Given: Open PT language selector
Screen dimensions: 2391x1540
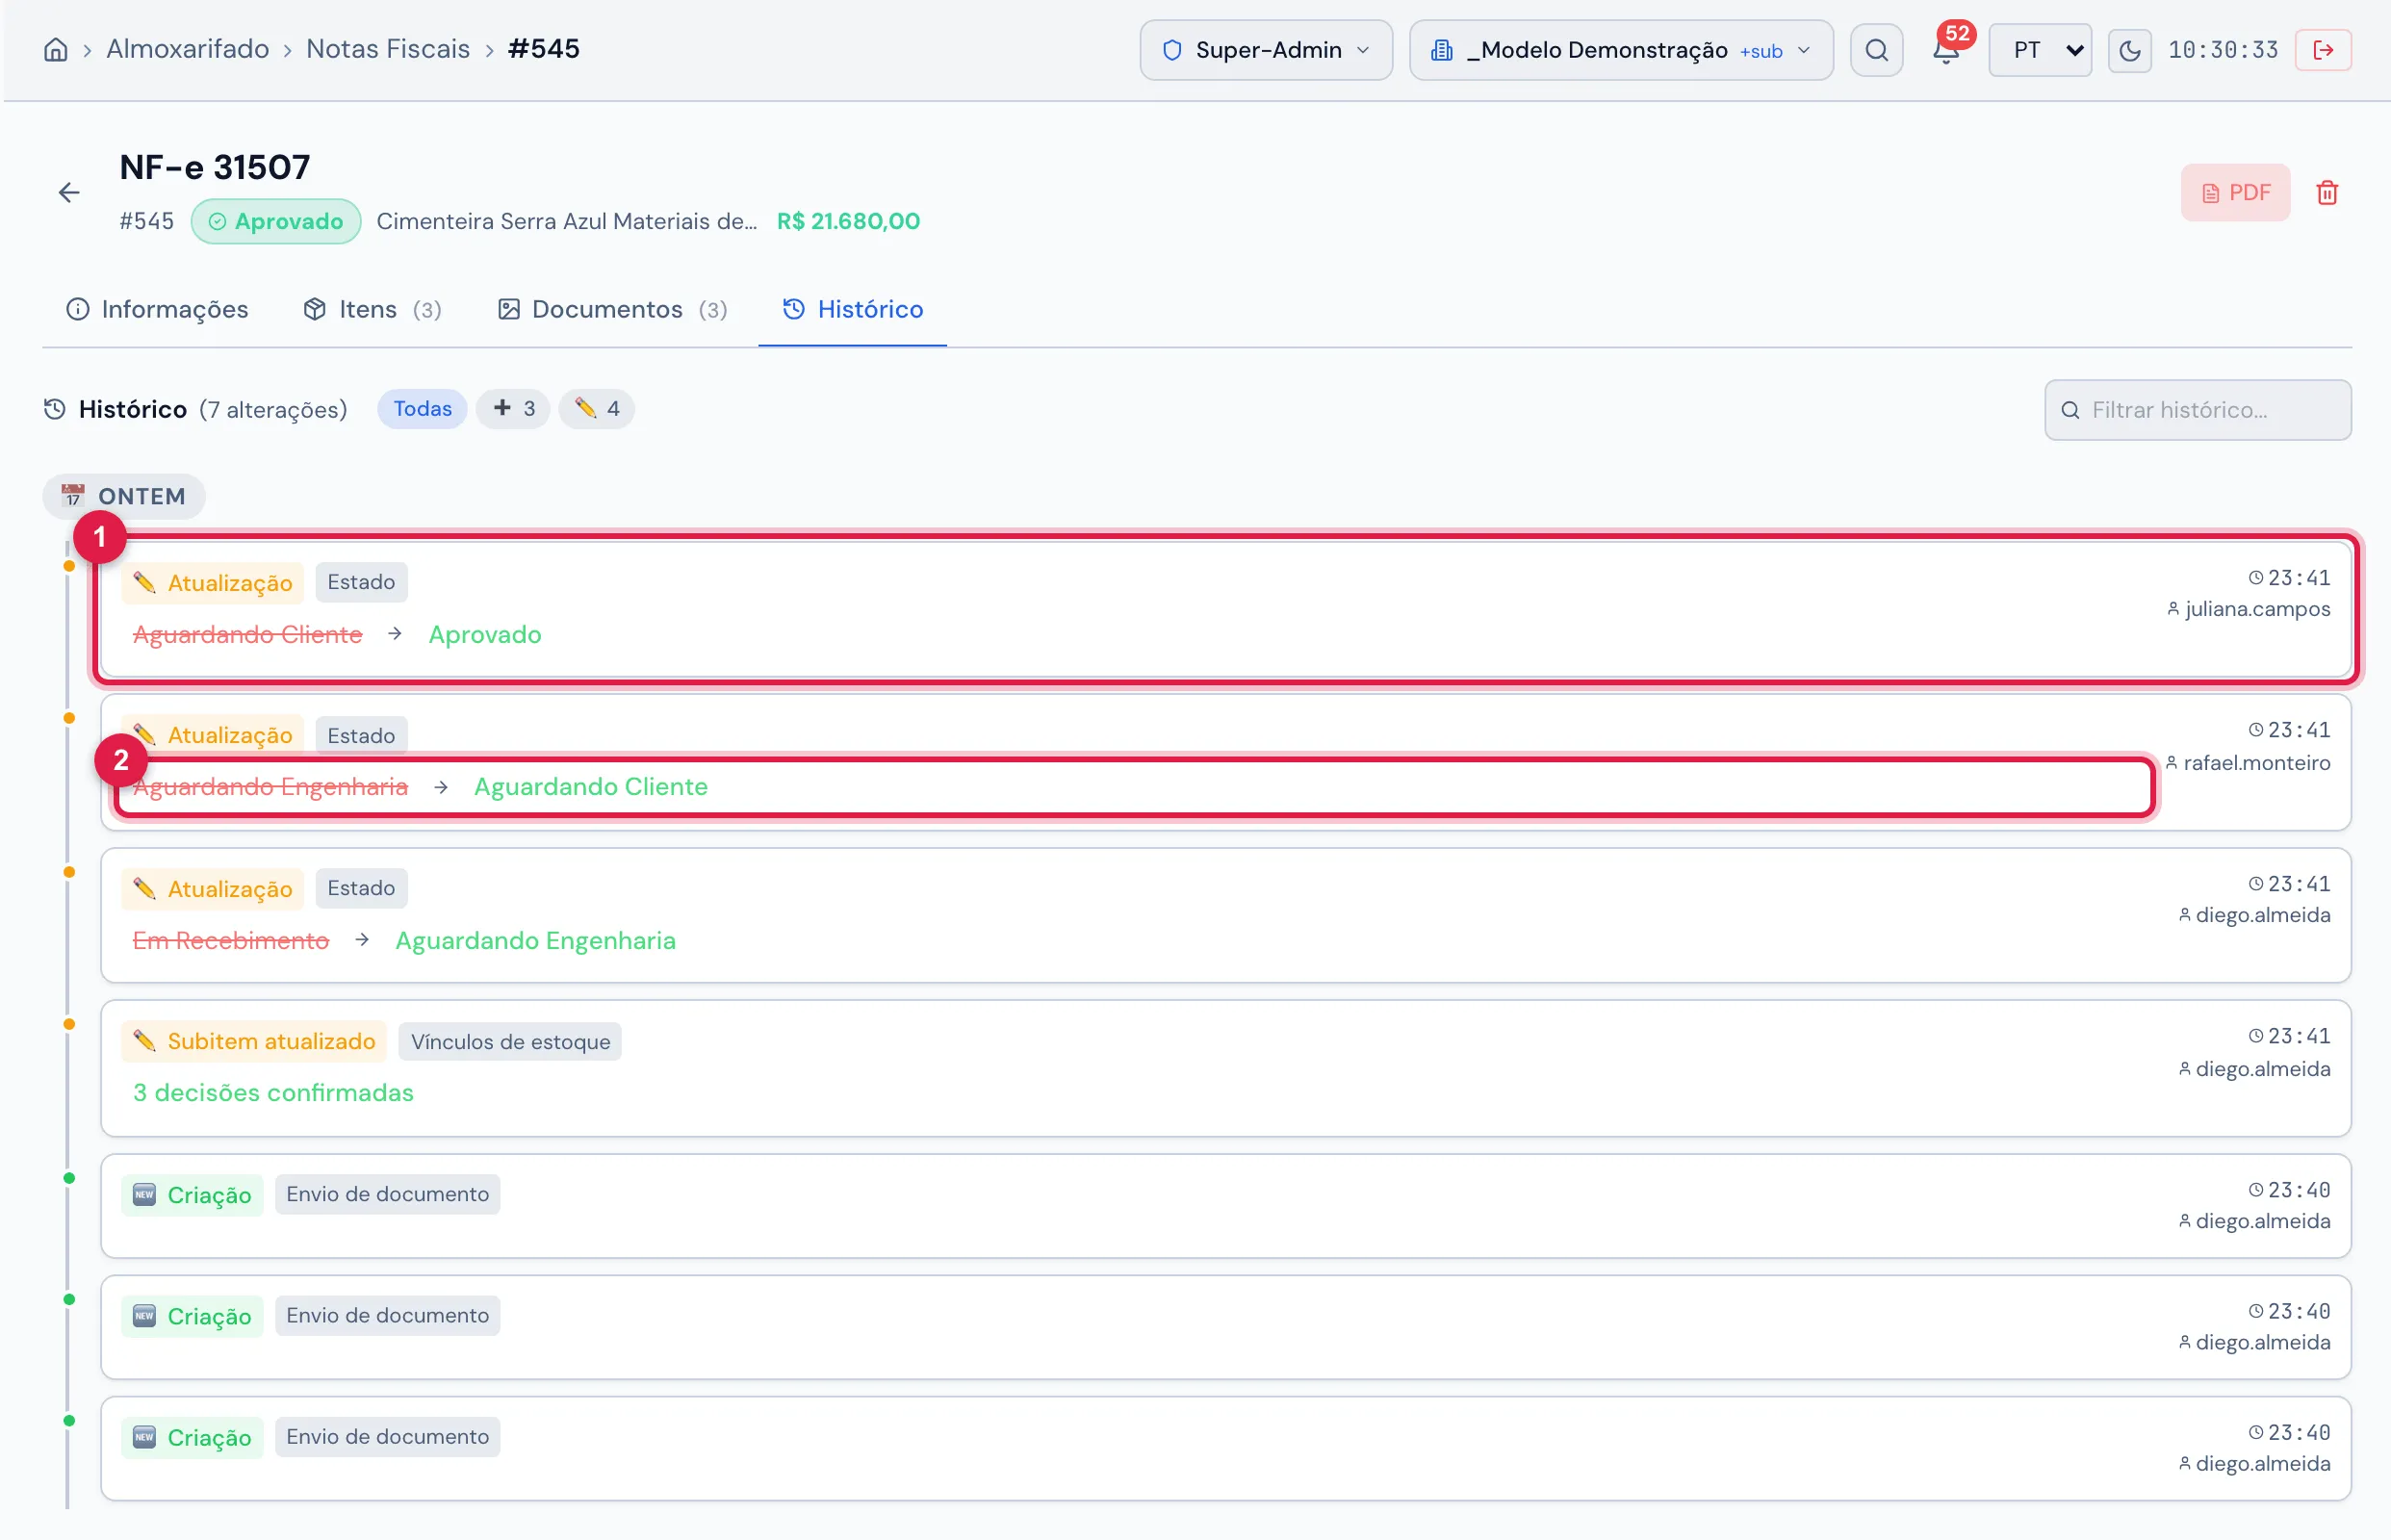Looking at the screenshot, I should coord(2039,50).
